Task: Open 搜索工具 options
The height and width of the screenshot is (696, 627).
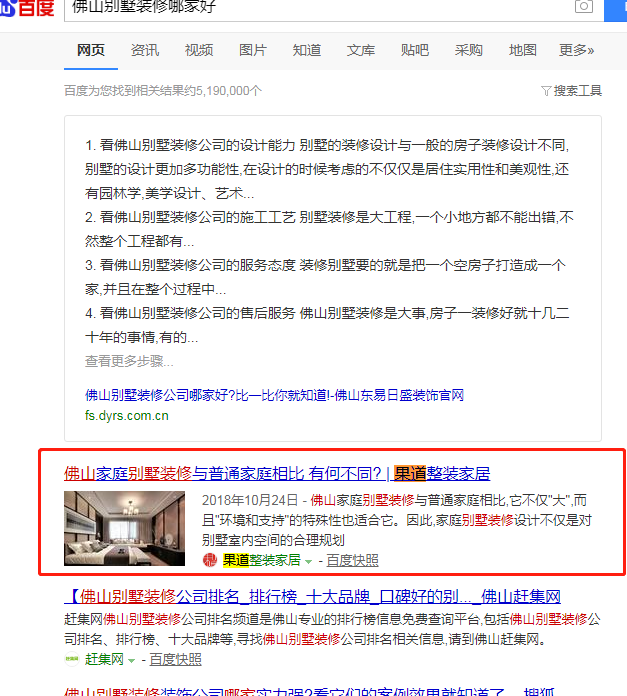Action: tap(577, 91)
